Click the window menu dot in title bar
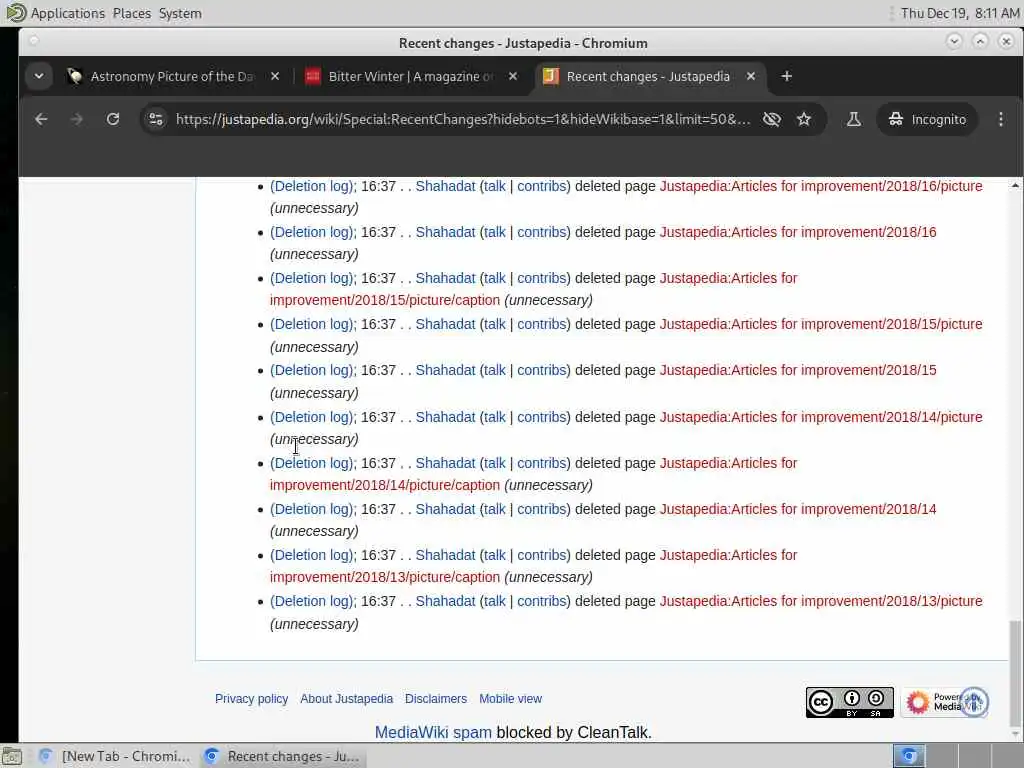The height and width of the screenshot is (768, 1024). (33, 41)
